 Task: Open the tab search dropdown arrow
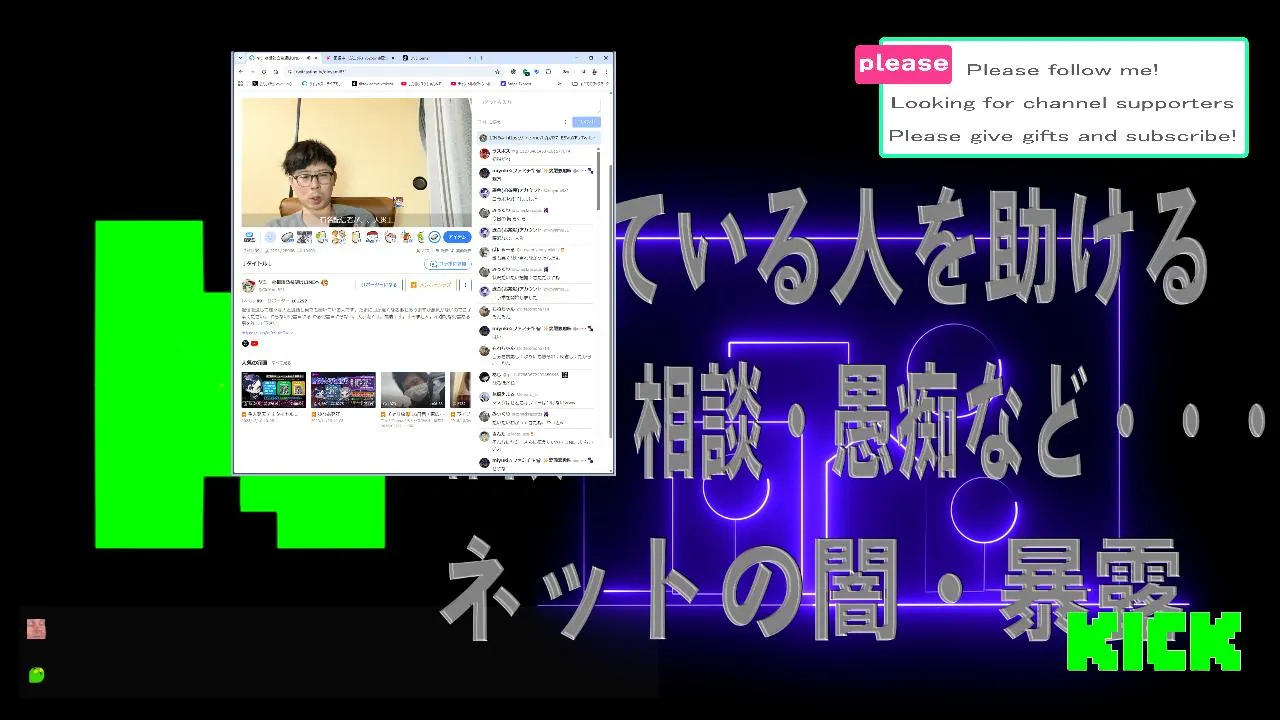[240, 58]
